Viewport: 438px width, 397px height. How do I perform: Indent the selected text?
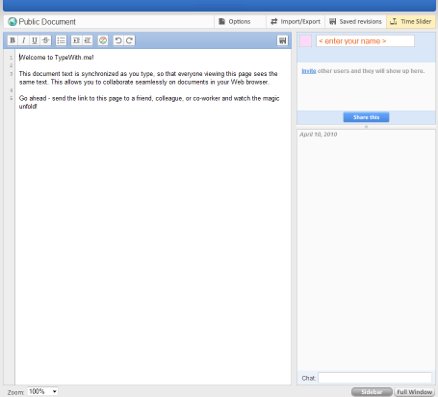77,40
